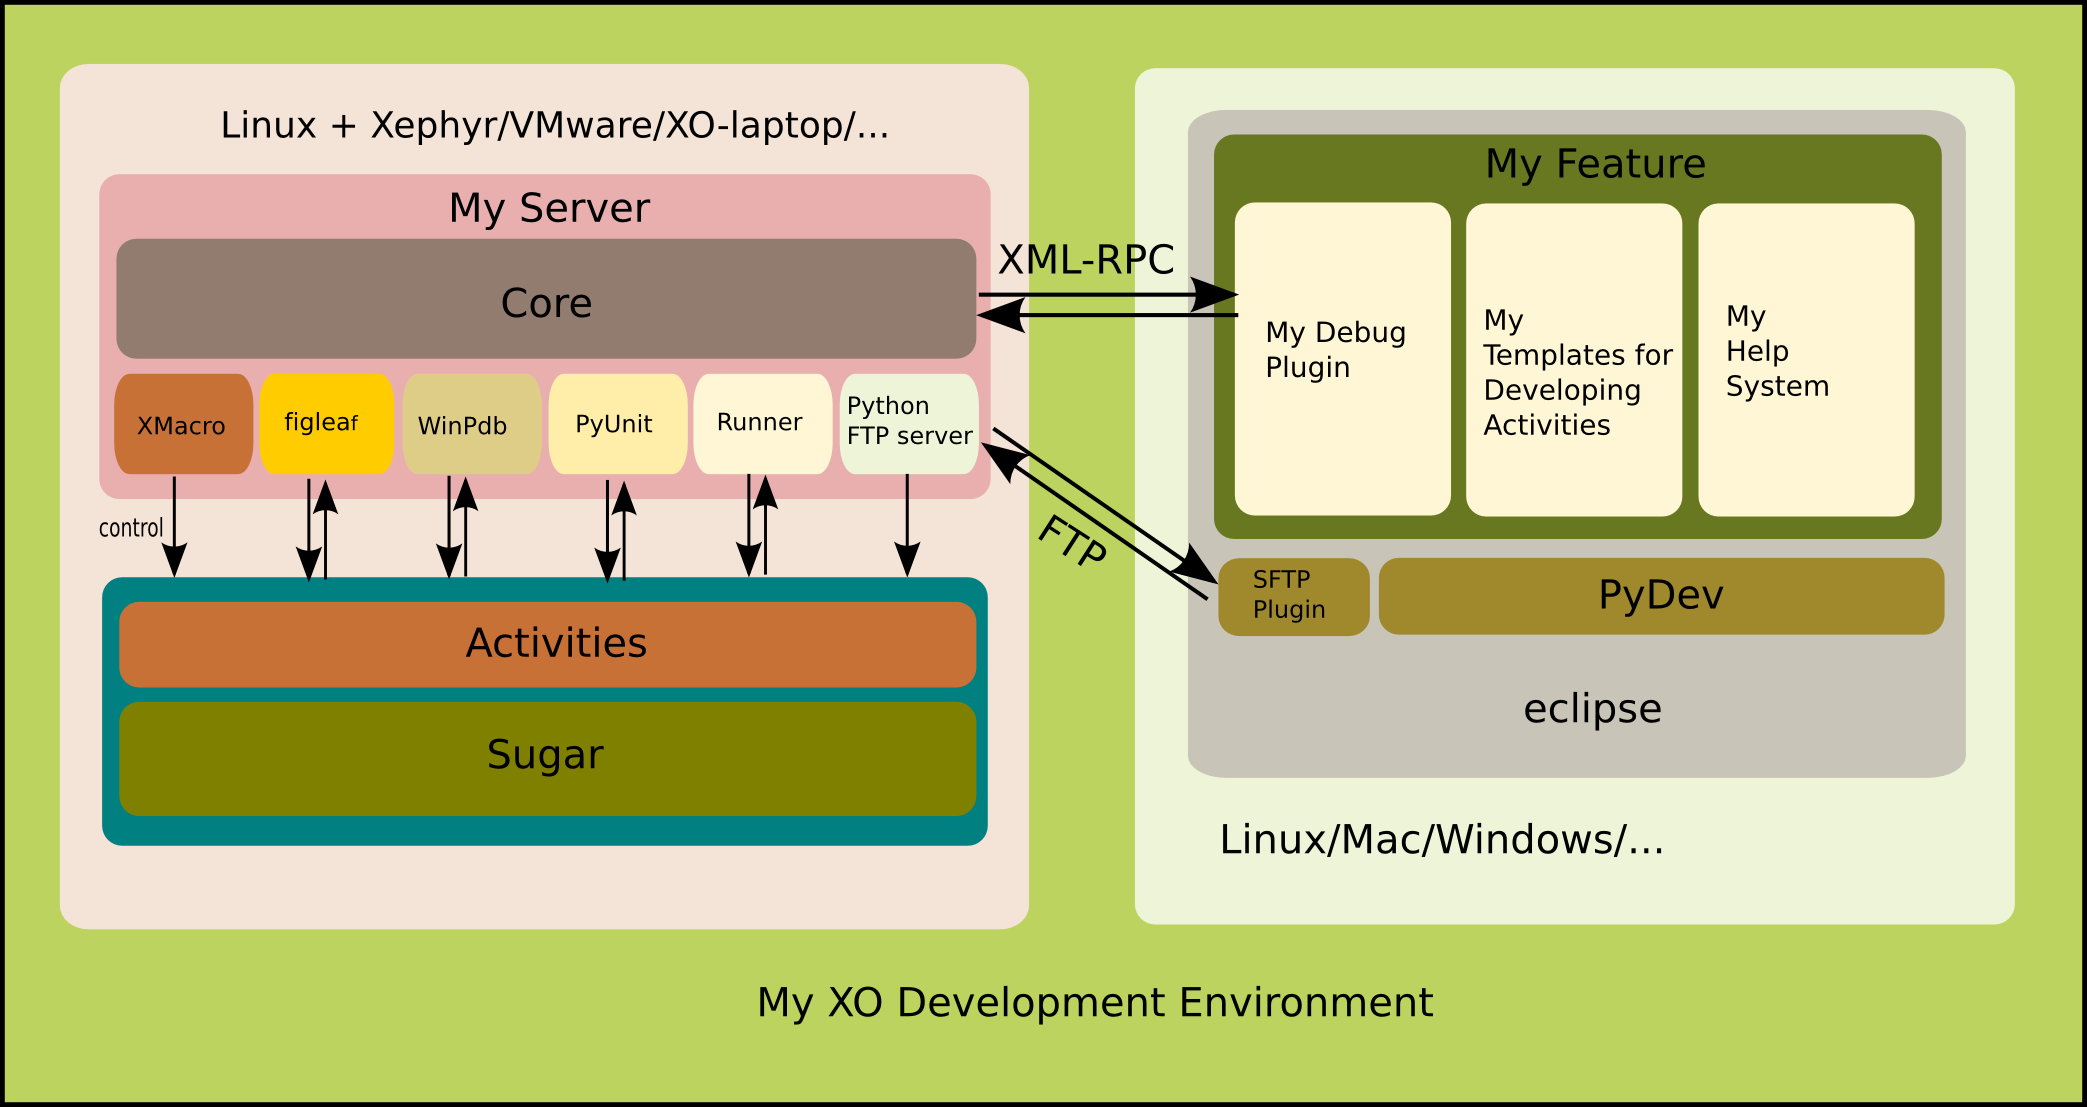2087x1107 pixels.
Task: Click the XML-RPC label
Action: (x=1086, y=260)
